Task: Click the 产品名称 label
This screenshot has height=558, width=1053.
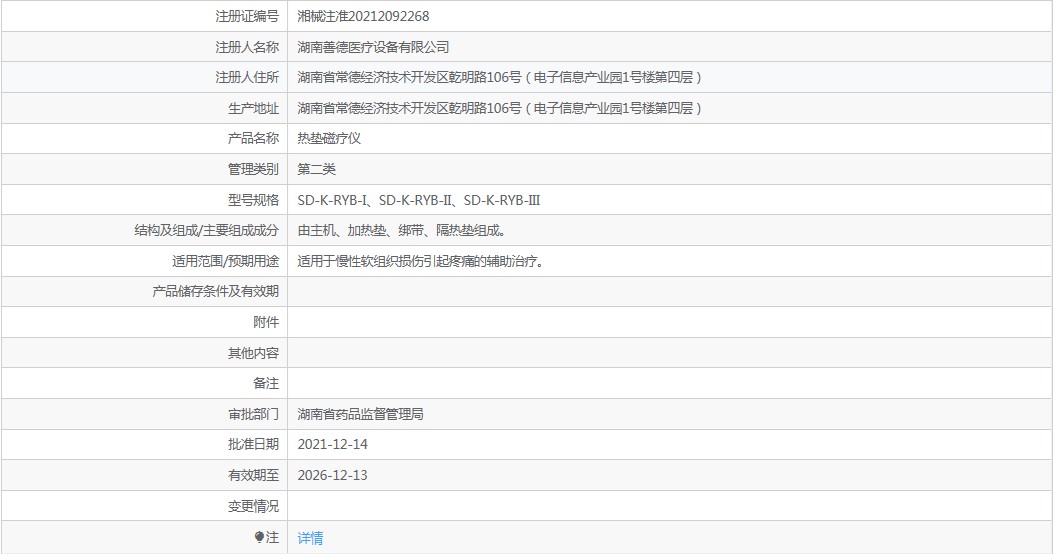Action: click(x=253, y=138)
